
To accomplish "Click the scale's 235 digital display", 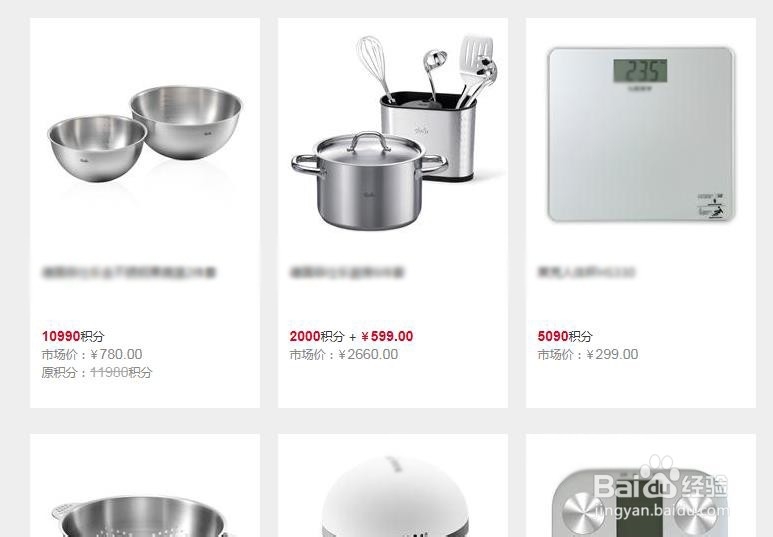I will click(640, 71).
